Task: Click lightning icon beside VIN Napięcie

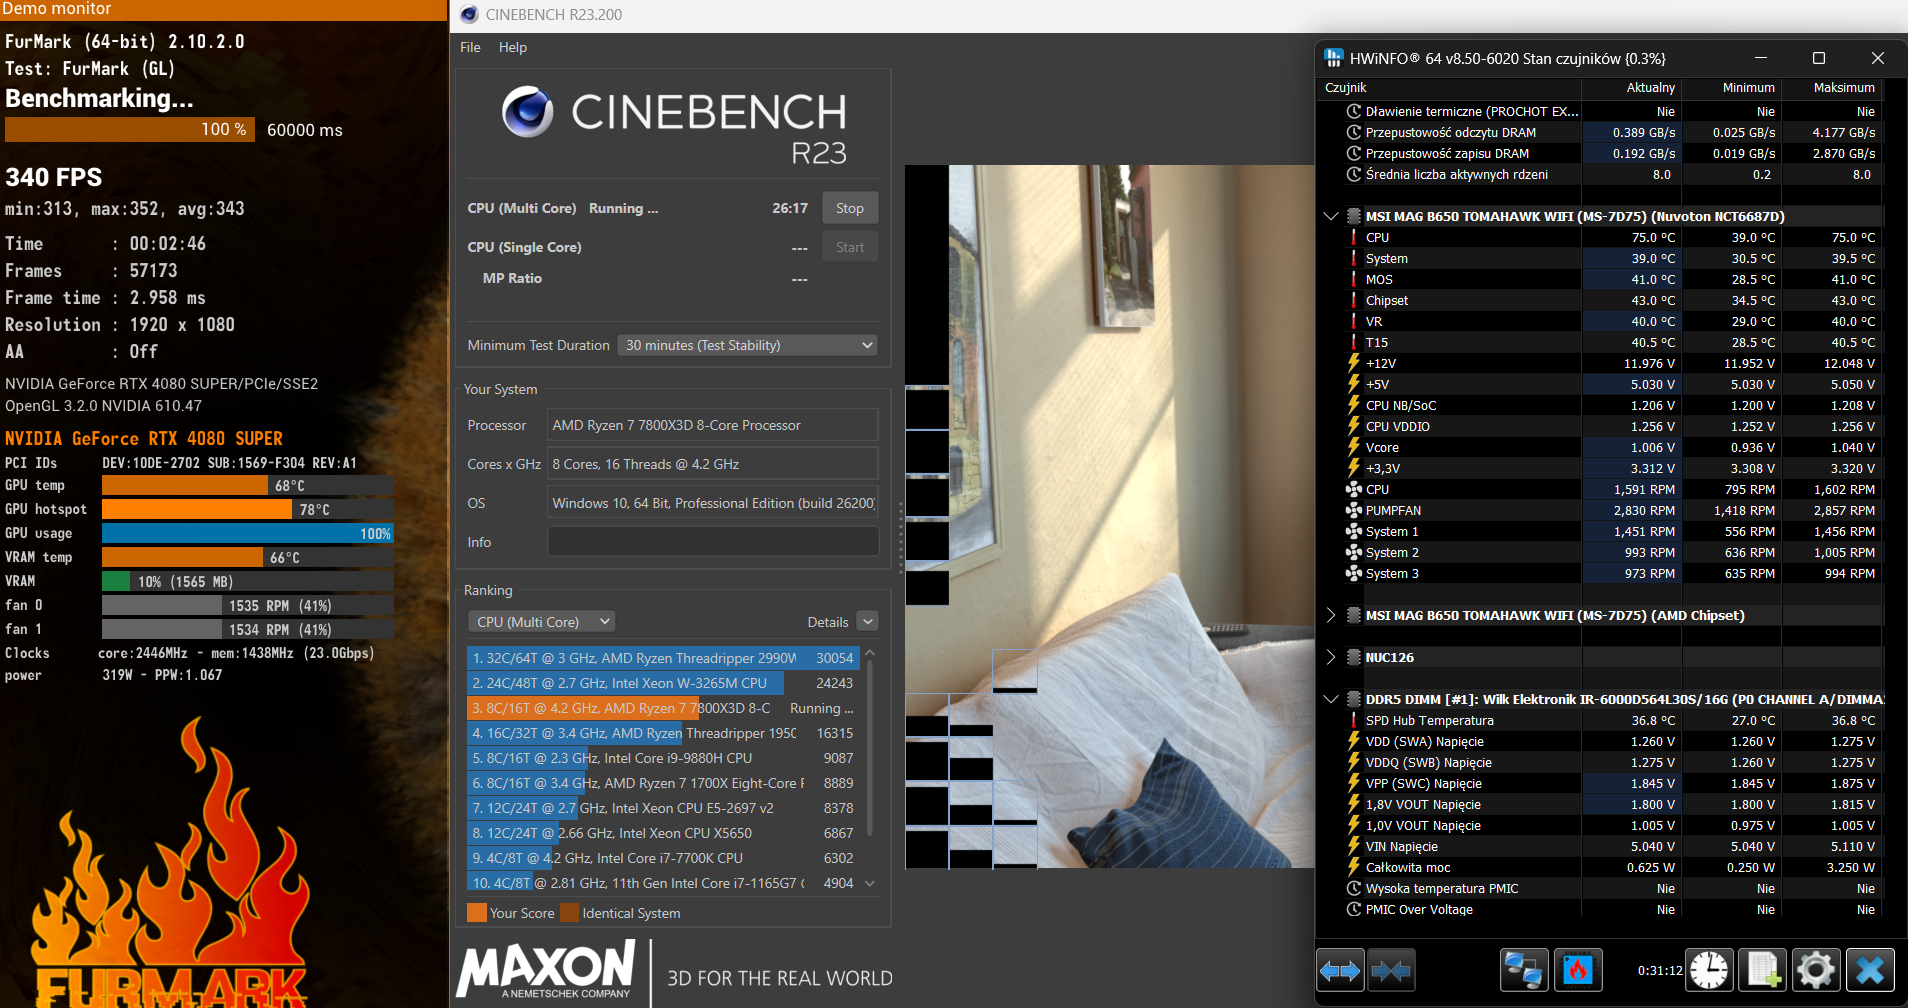Action: pos(1354,846)
